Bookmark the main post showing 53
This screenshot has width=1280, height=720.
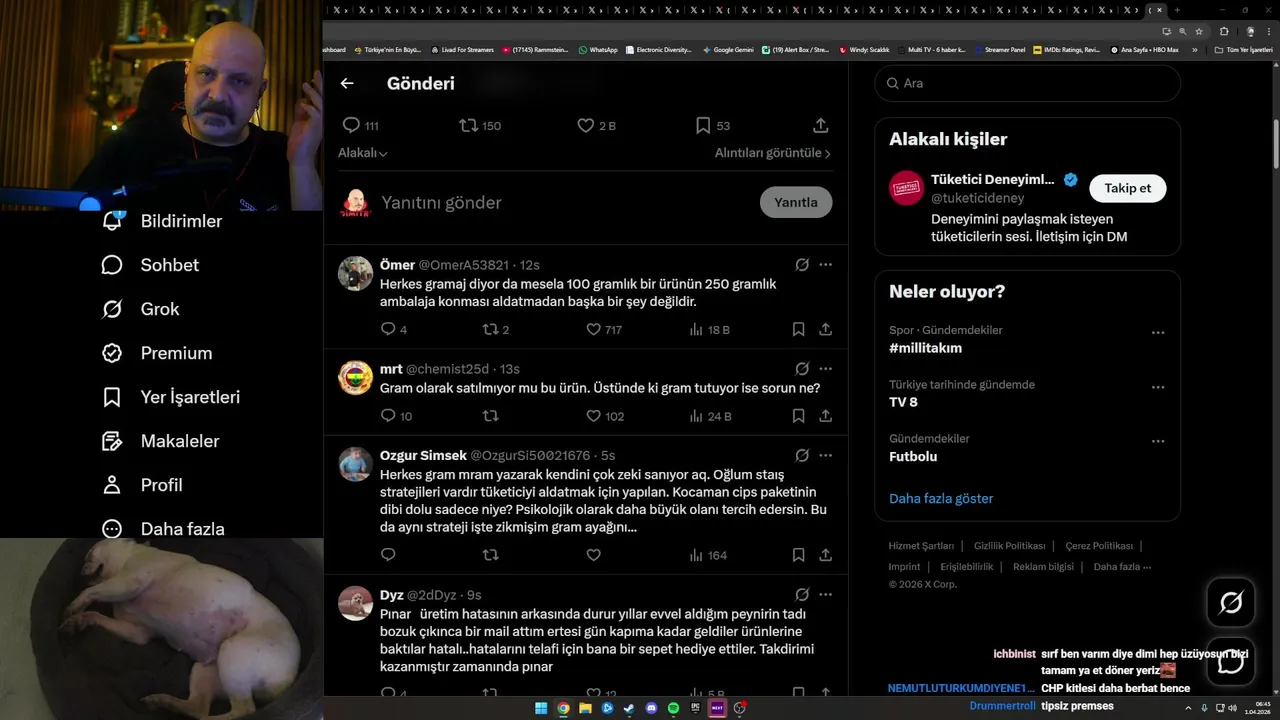(703, 125)
